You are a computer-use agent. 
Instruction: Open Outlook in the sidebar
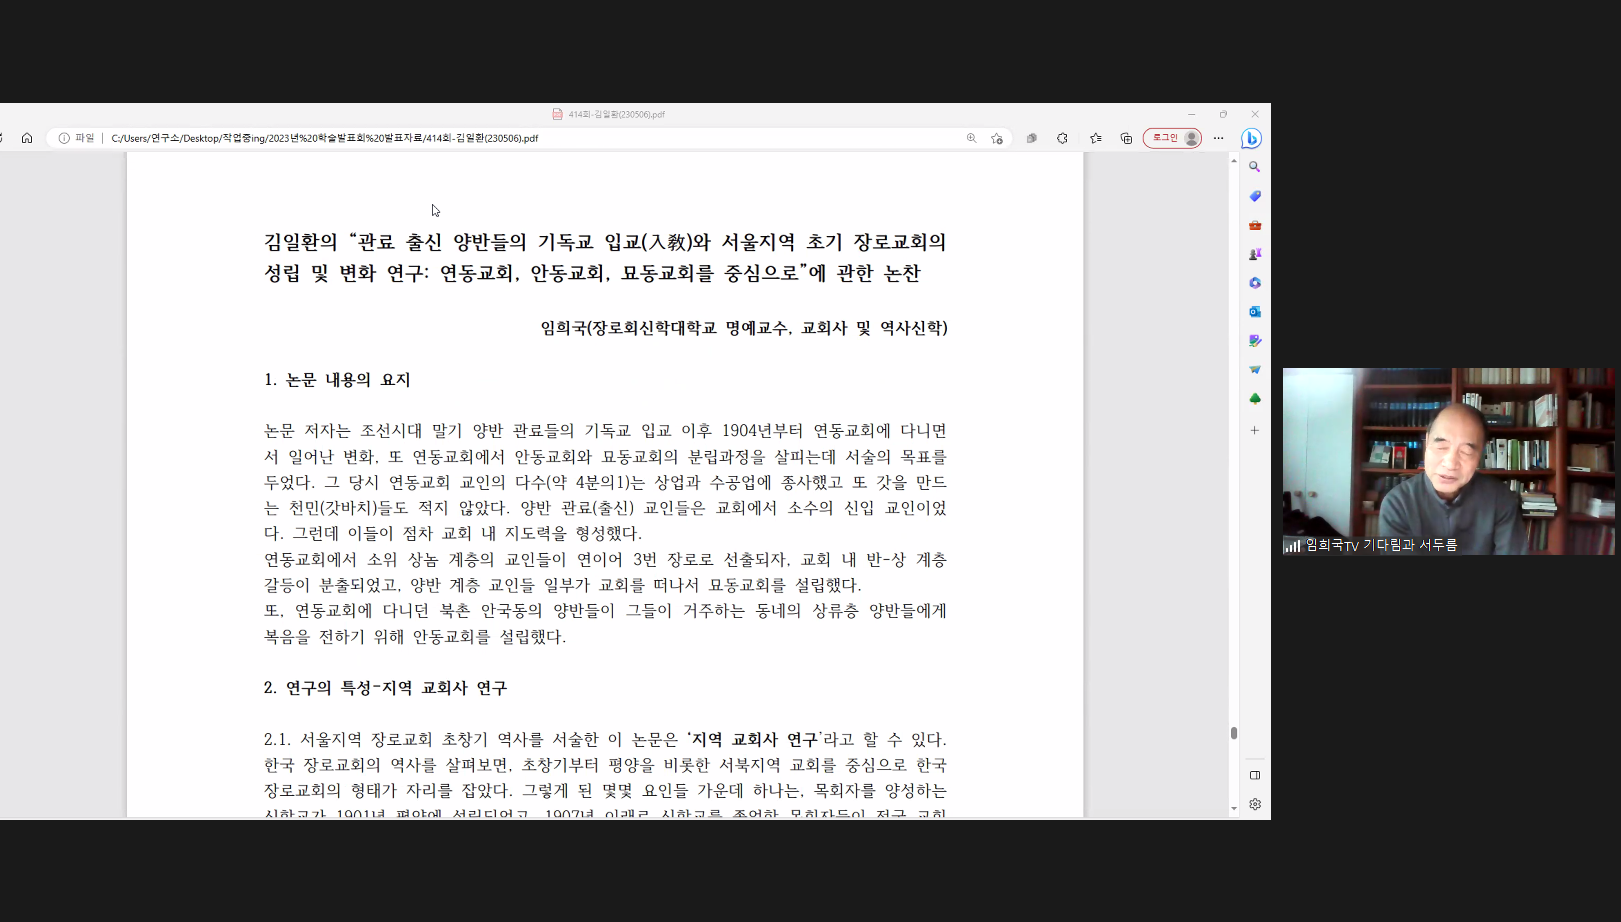1255,312
